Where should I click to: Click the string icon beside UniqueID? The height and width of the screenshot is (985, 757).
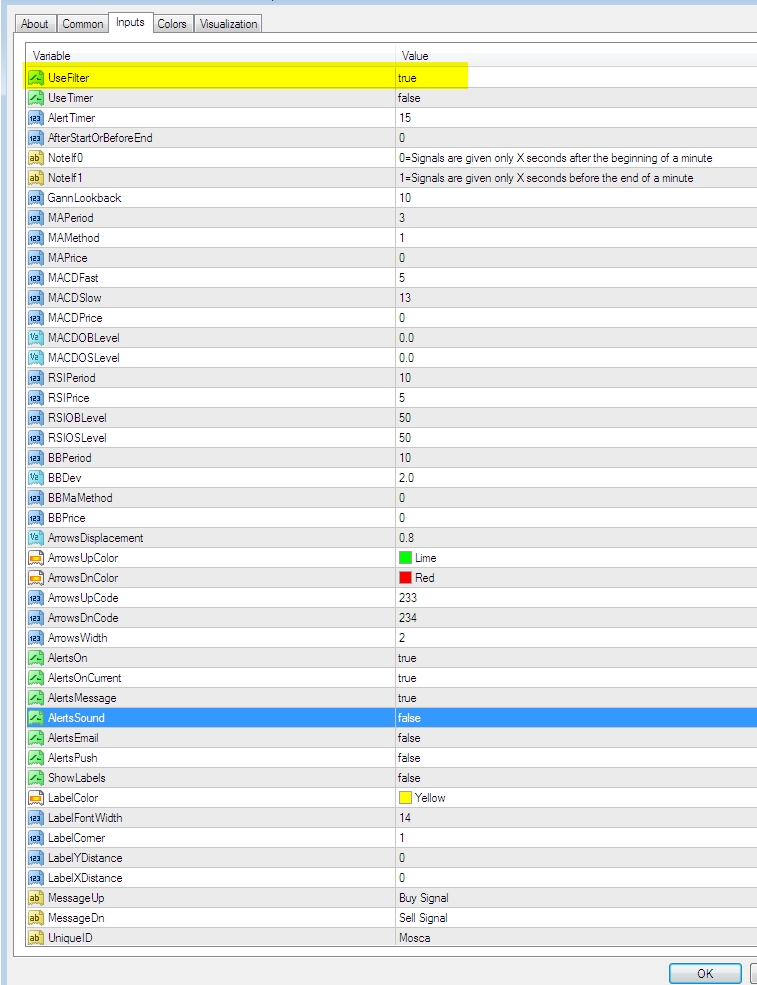pyautogui.click(x=36, y=938)
